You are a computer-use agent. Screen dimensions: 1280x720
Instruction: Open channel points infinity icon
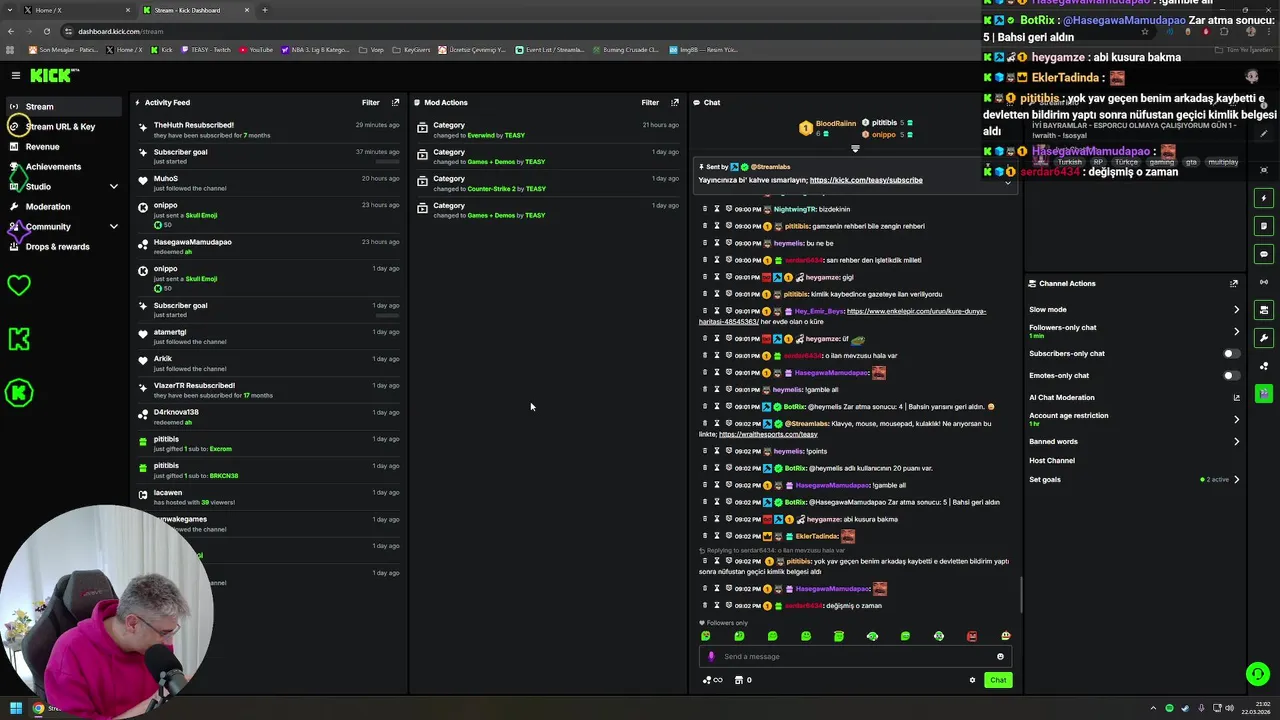(x=712, y=680)
